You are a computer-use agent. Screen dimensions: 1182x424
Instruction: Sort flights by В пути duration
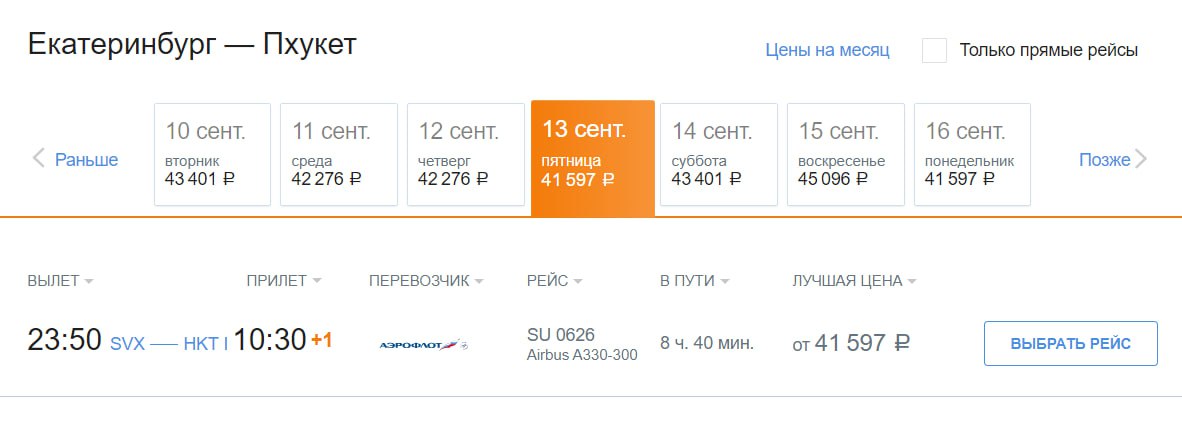coord(725,281)
